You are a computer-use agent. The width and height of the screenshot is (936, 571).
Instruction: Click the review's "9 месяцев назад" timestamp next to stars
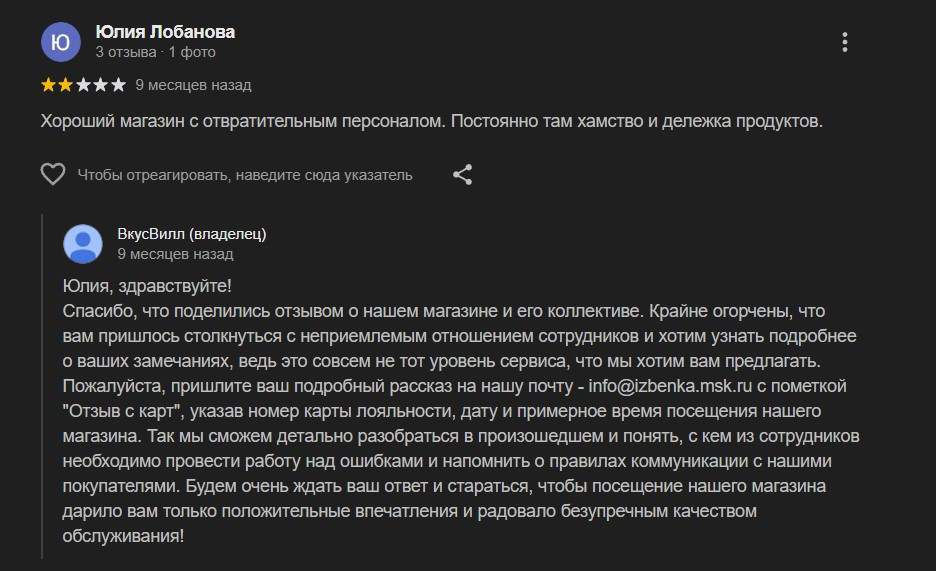[193, 85]
